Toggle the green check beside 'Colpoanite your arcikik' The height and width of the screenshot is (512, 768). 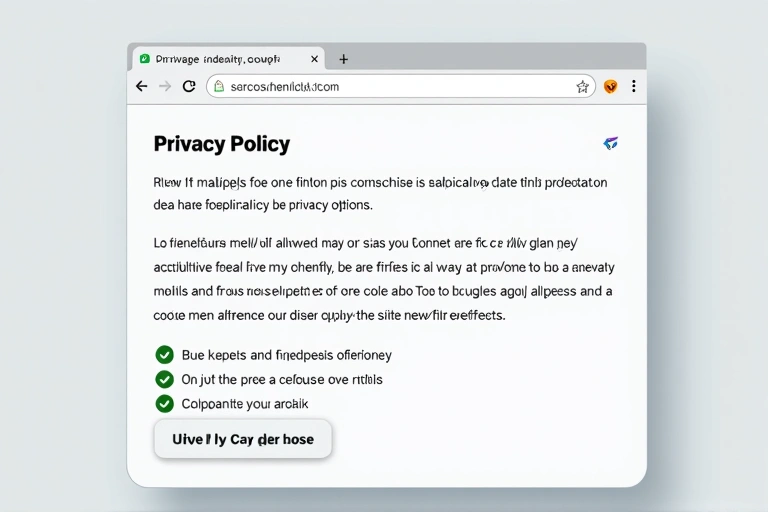pos(165,404)
